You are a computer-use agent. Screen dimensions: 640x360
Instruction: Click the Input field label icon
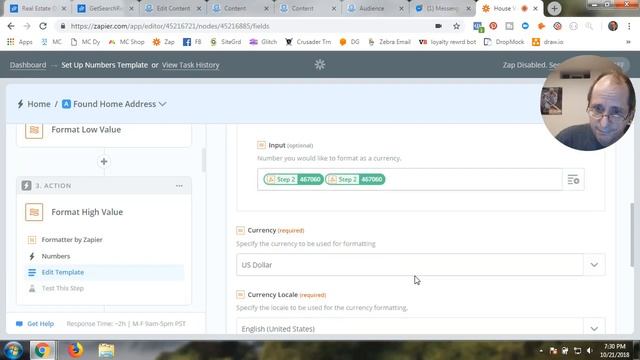pos(261,145)
